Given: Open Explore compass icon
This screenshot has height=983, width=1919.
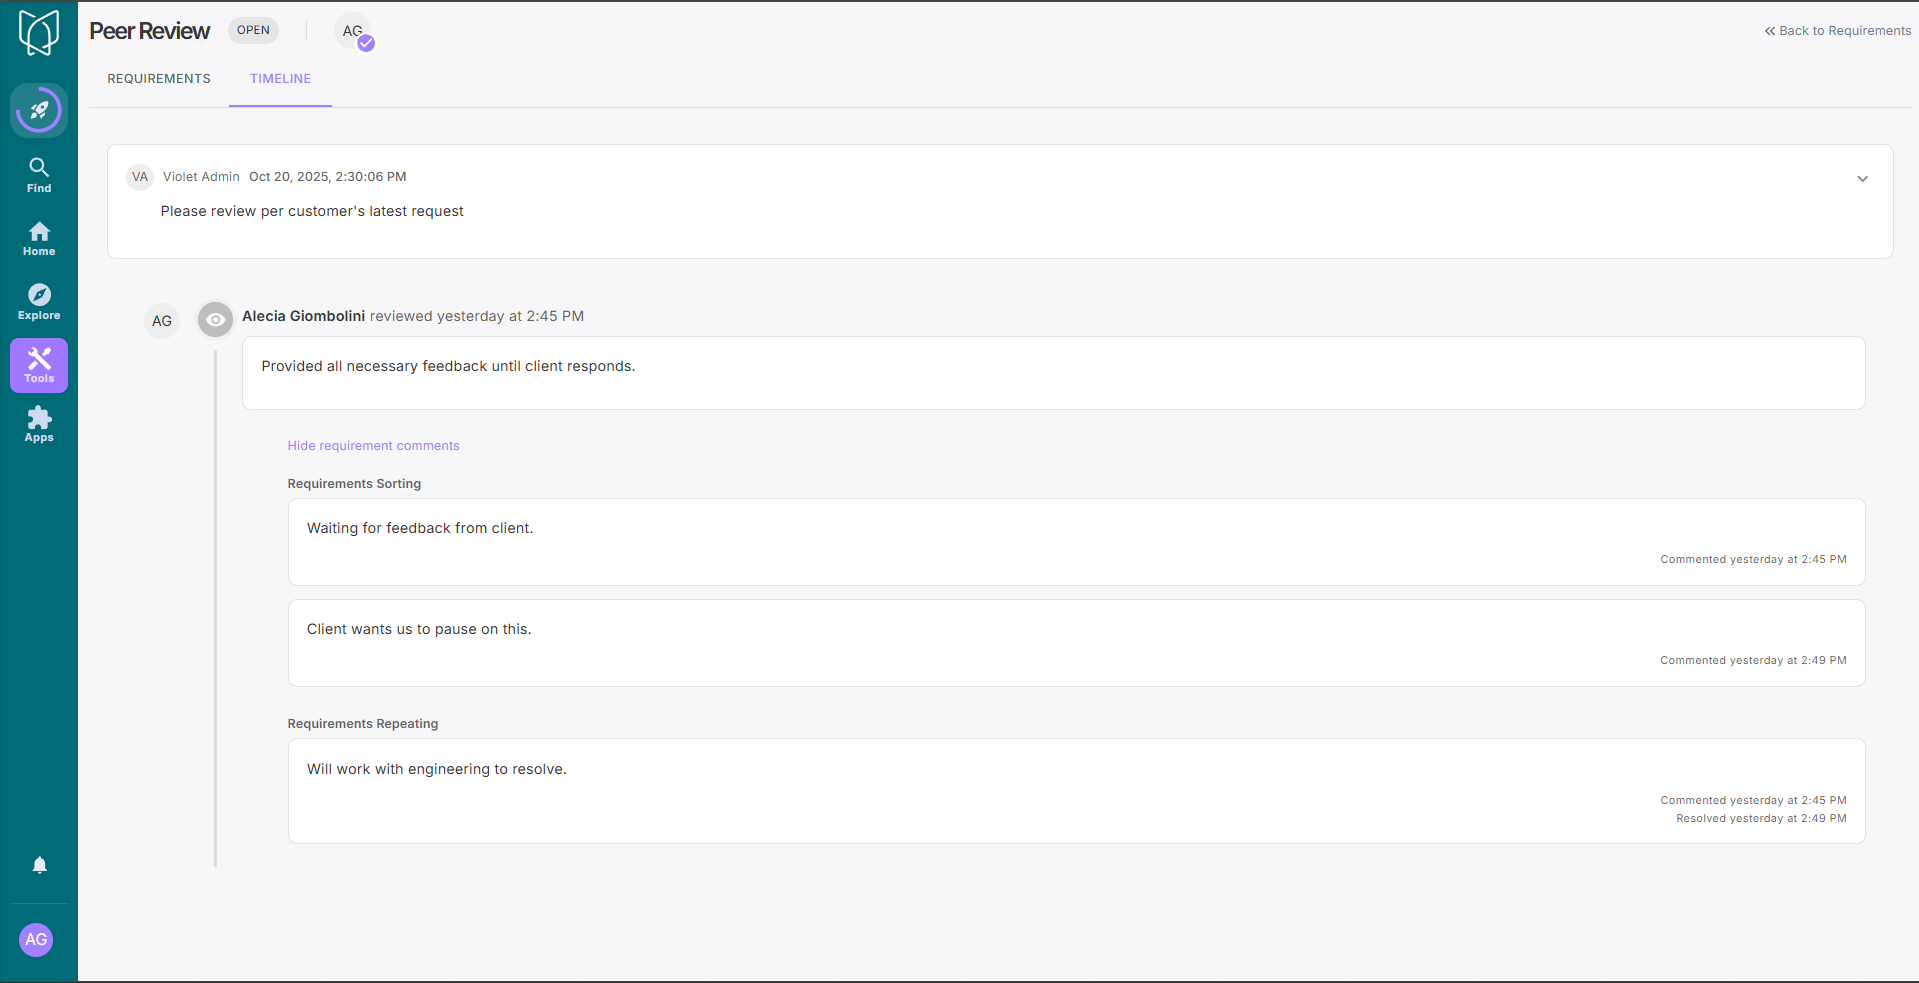Looking at the screenshot, I should [39, 302].
